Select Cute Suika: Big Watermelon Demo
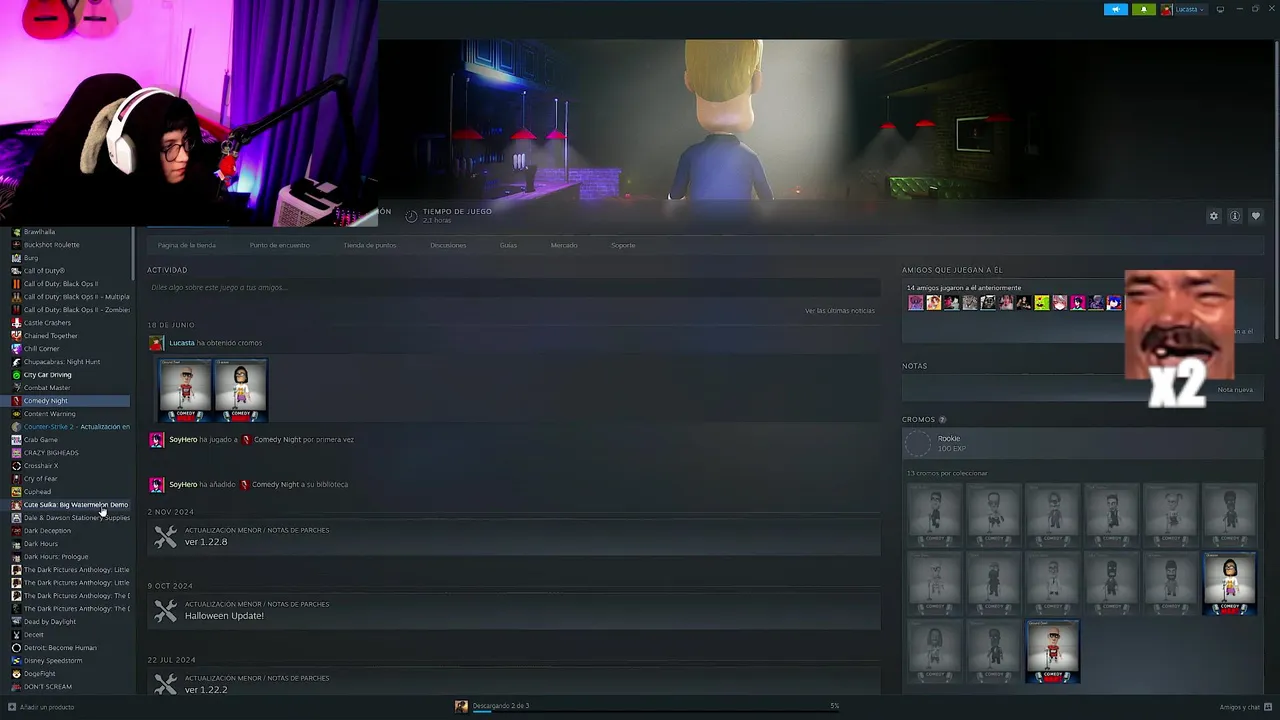Screen dimensions: 1280x720 [75, 505]
